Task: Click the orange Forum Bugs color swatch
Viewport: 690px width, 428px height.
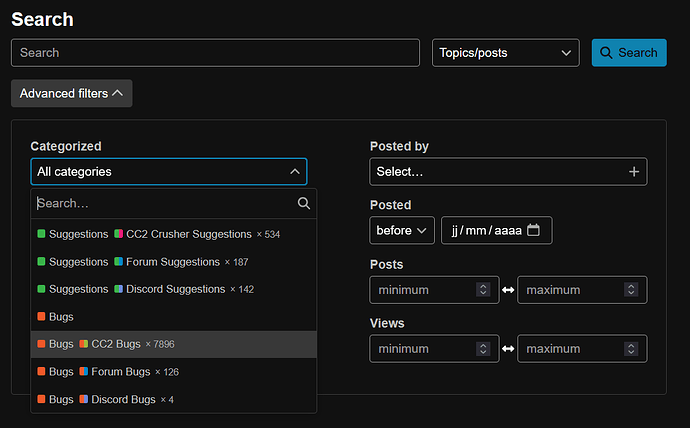Action: point(84,372)
